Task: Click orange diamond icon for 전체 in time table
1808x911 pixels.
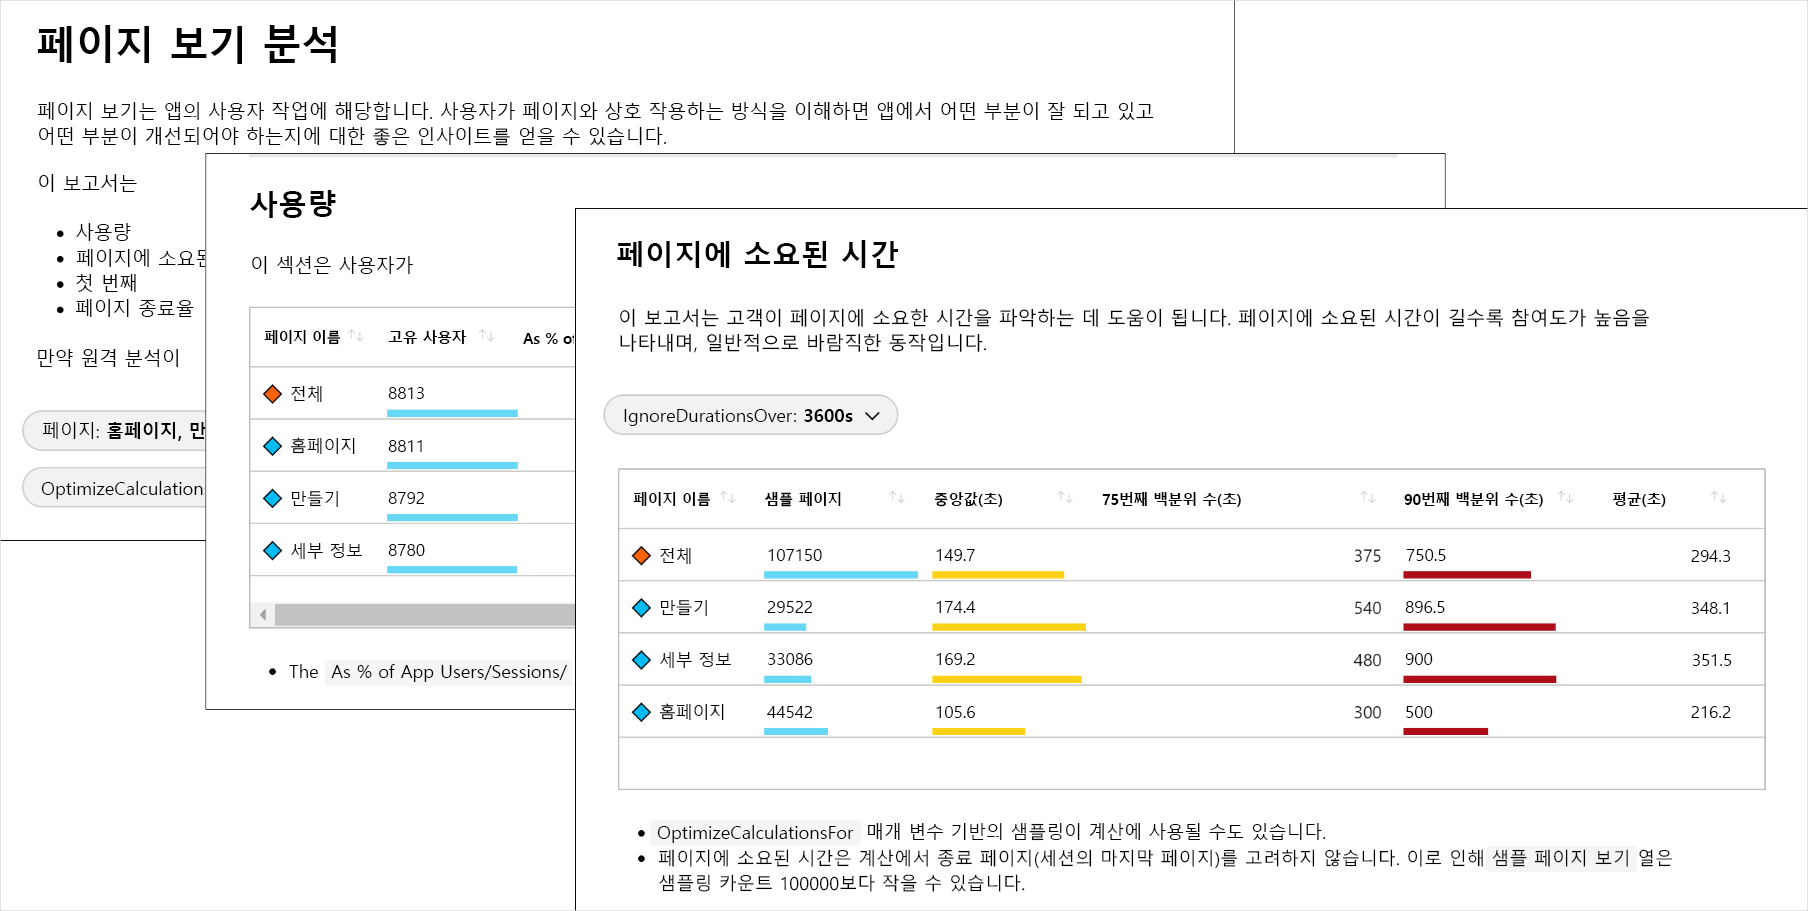Action: point(642,555)
